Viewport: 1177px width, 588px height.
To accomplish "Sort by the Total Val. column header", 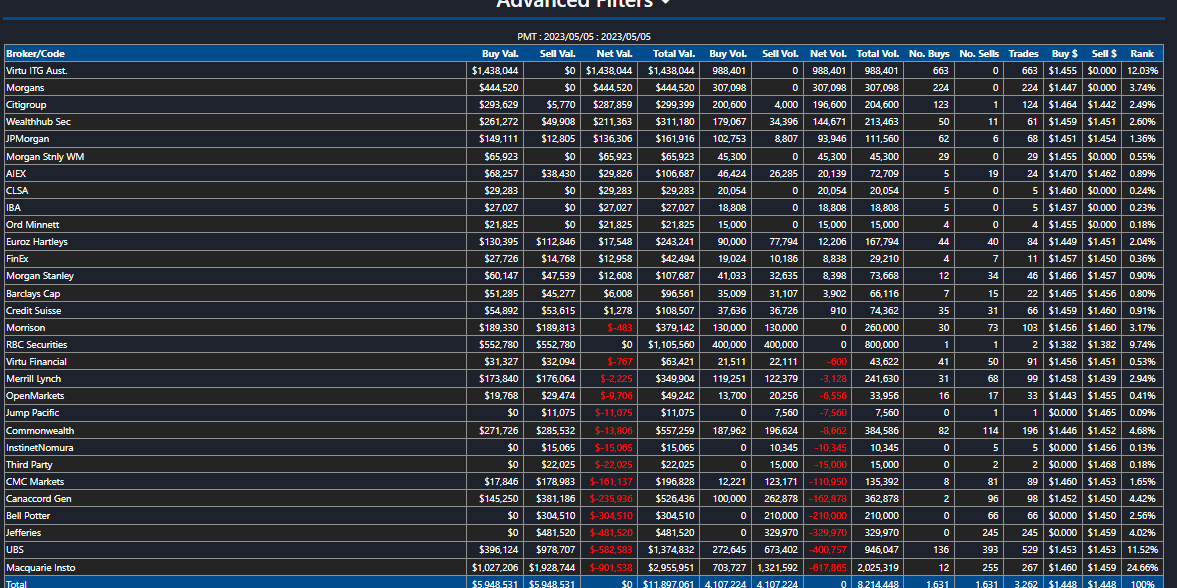I will coord(671,53).
